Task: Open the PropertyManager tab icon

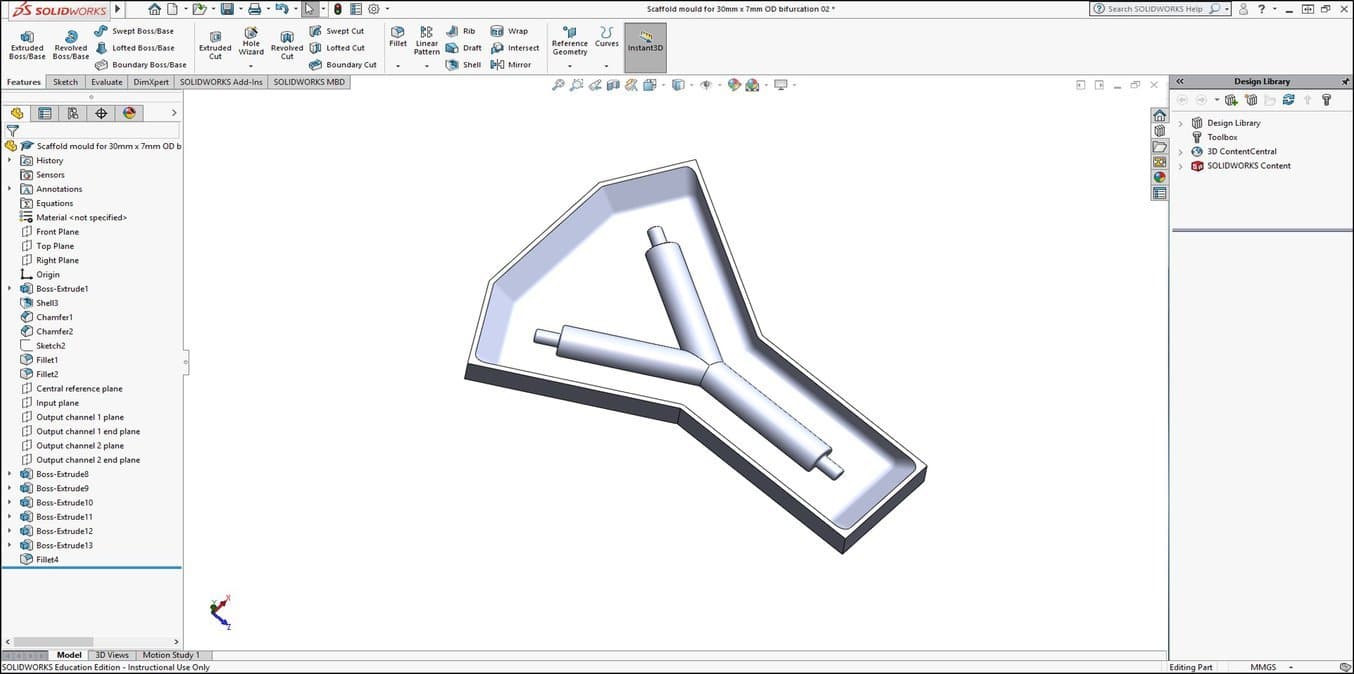Action: [45, 113]
